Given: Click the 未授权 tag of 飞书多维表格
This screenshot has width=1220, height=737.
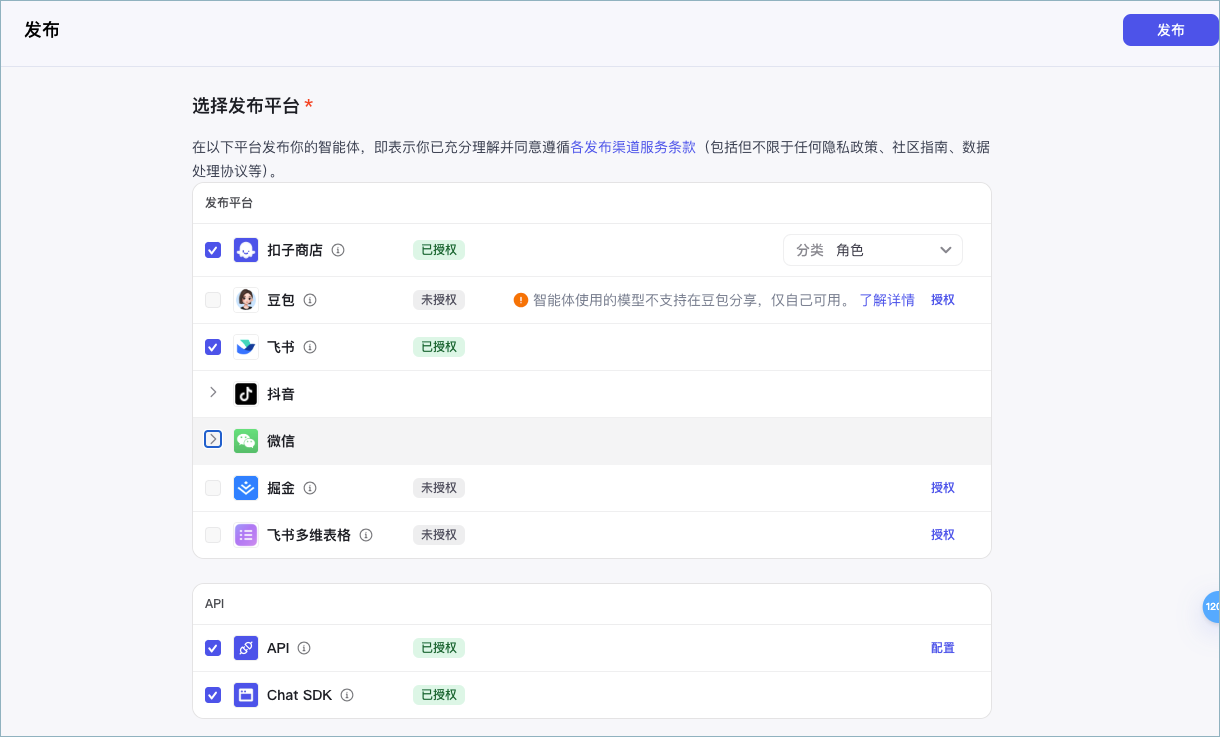Looking at the screenshot, I should (x=439, y=535).
